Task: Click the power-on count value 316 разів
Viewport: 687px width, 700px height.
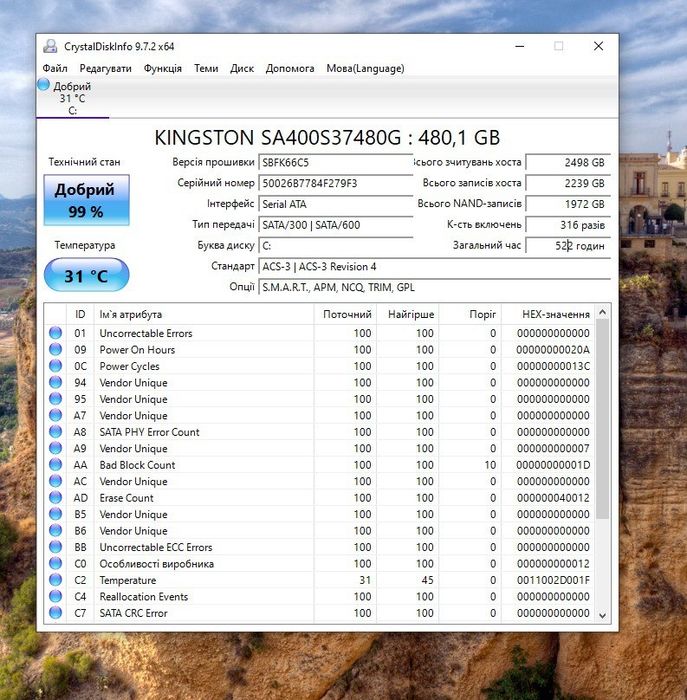Action: tap(568, 225)
